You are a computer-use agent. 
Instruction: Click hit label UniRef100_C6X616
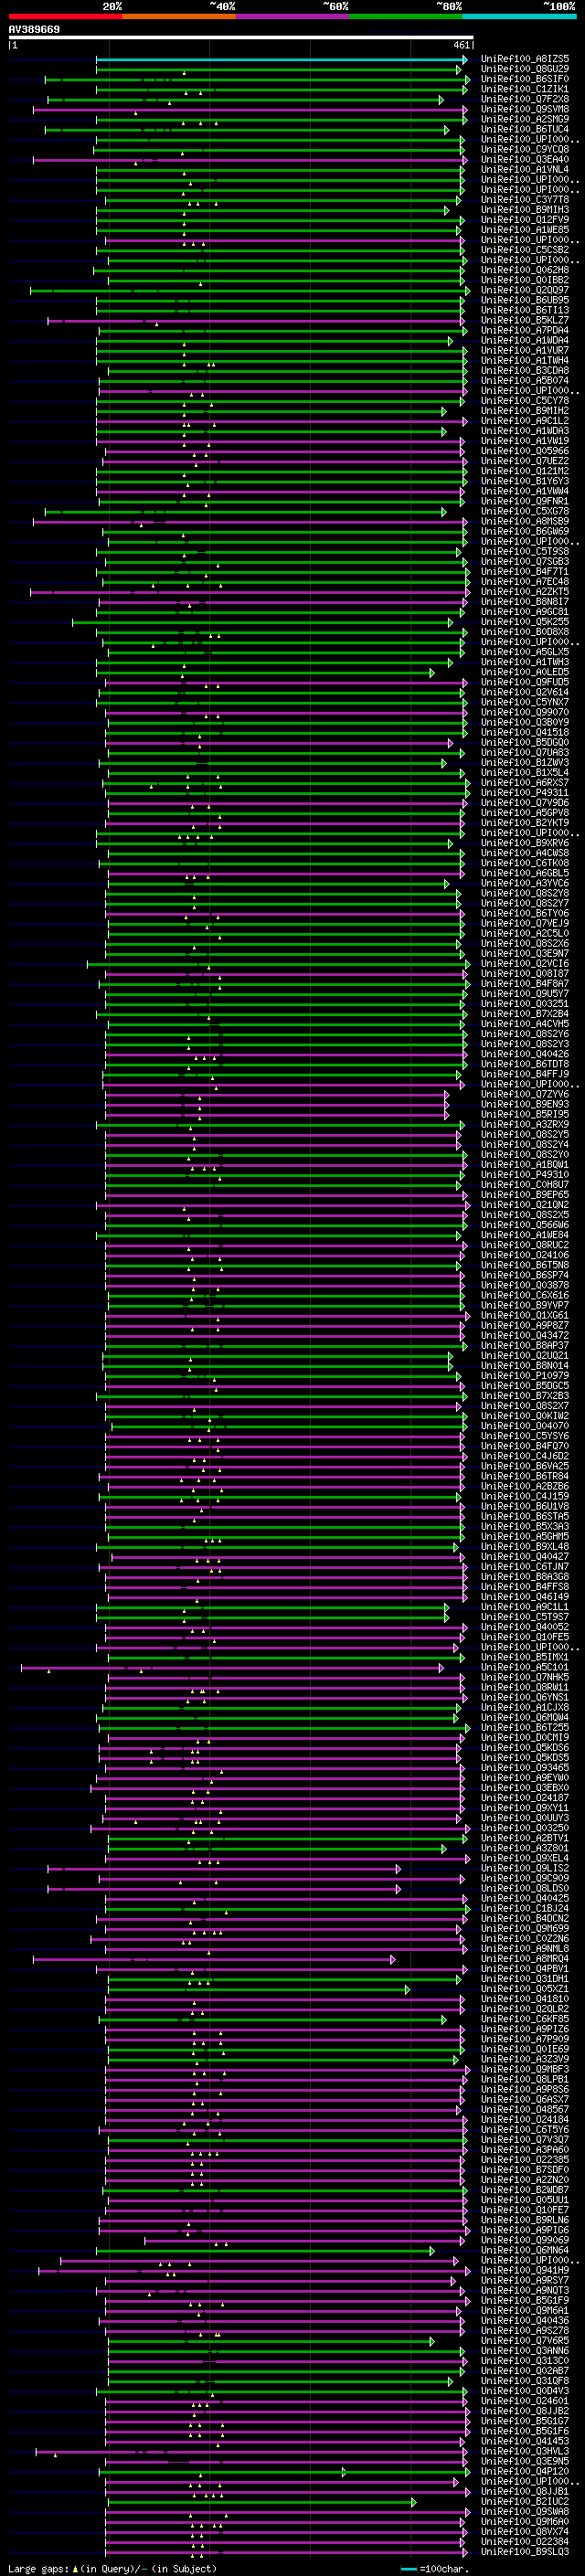(525, 1296)
